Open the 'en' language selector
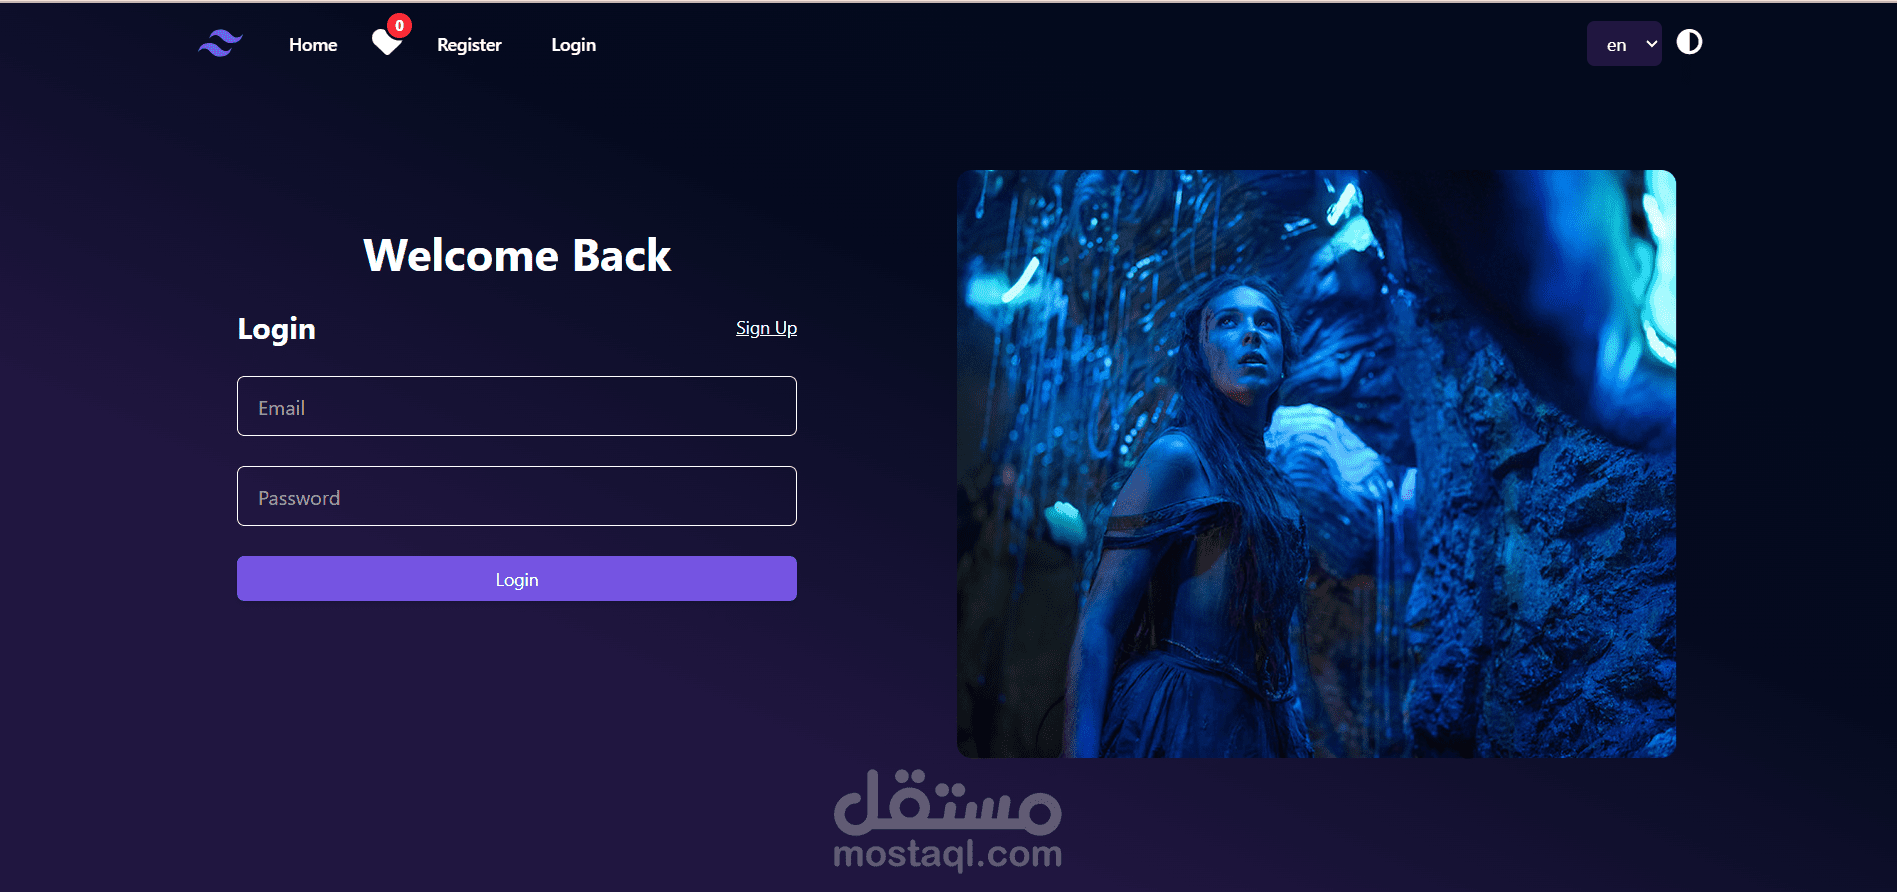Image resolution: width=1897 pixels, height=892 pixels. coord(1624,44)
